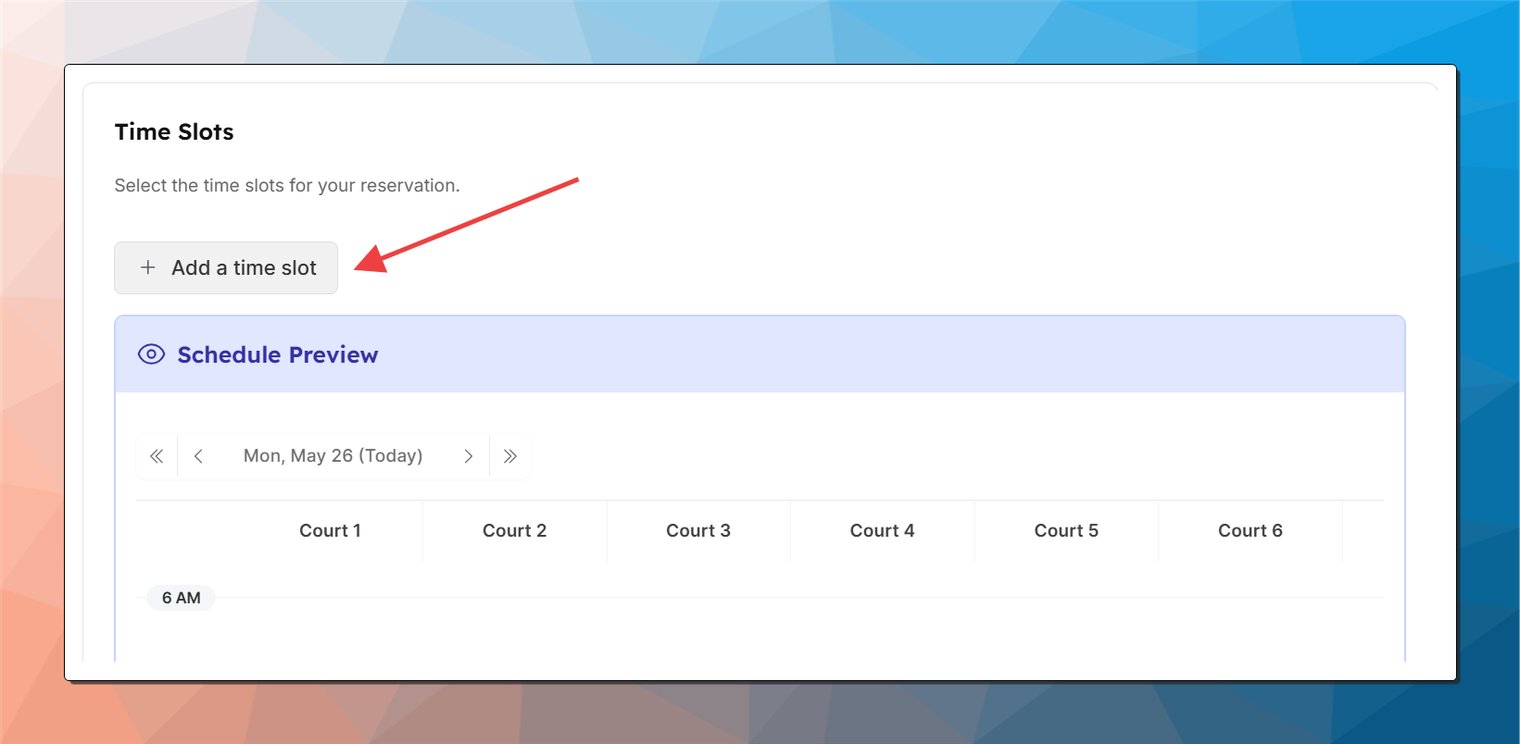Click the plus icon on Add a time slot
Viewport: 1520px width, 744px height.
148,268
